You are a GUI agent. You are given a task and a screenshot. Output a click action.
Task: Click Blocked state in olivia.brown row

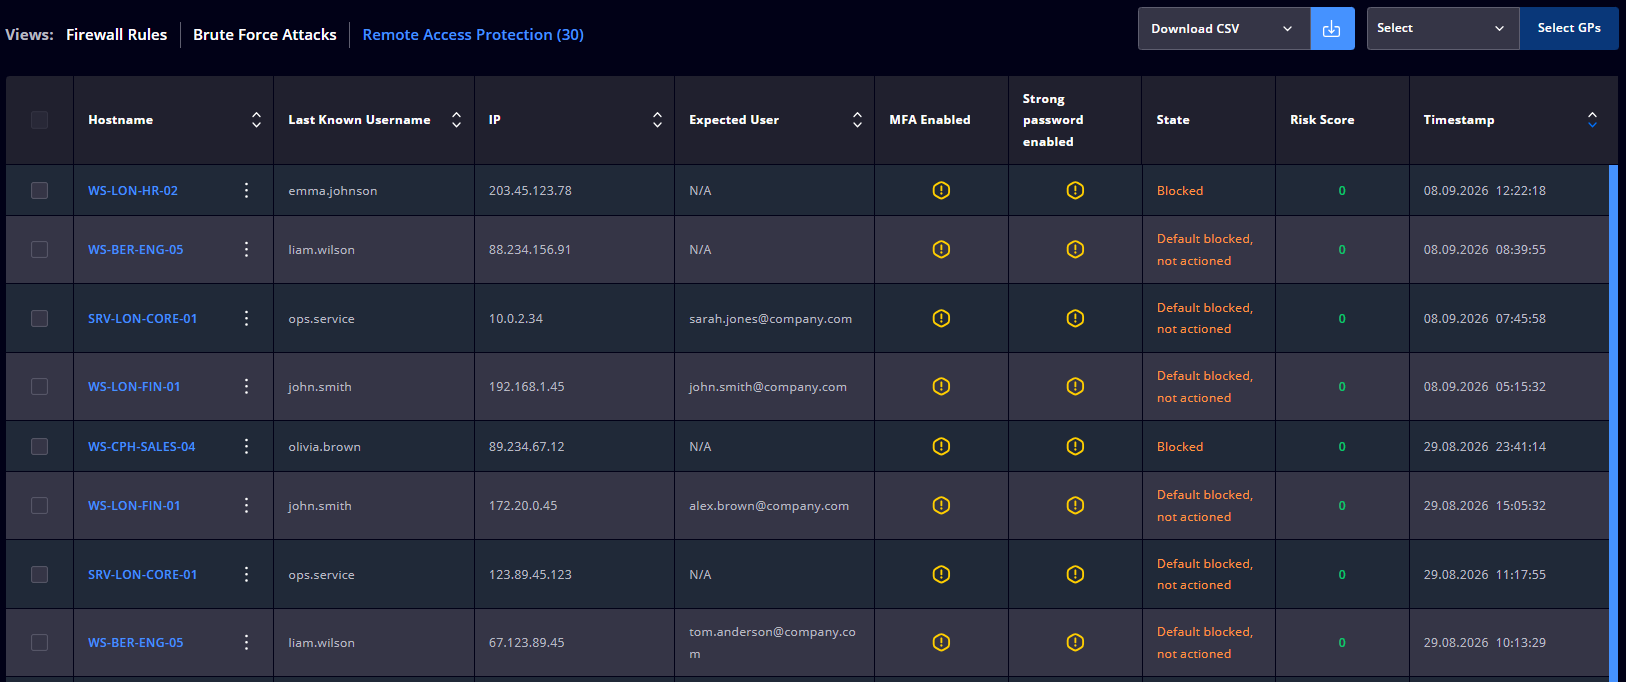(1180, 446)
